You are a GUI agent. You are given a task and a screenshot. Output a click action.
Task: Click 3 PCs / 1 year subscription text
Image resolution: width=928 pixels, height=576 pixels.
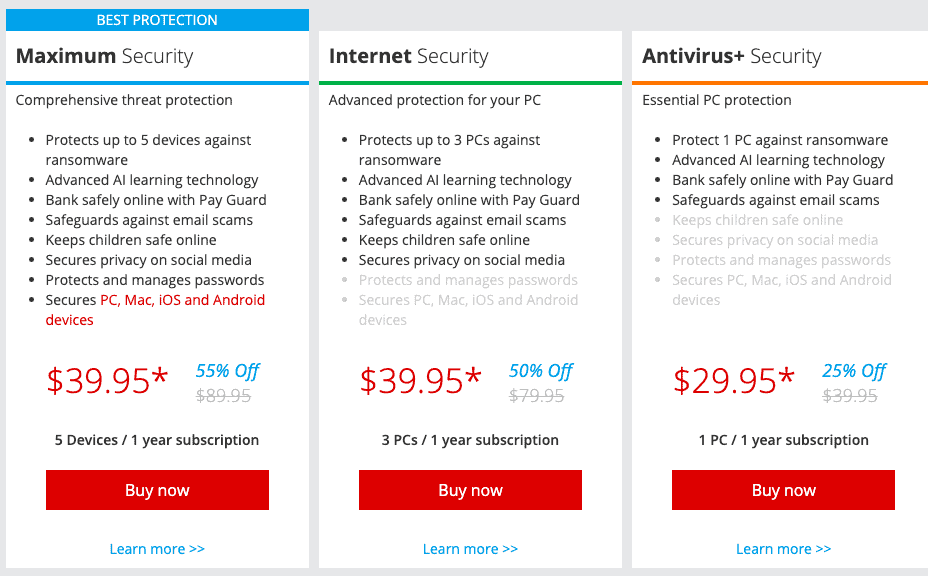click(x=470, y=440)
